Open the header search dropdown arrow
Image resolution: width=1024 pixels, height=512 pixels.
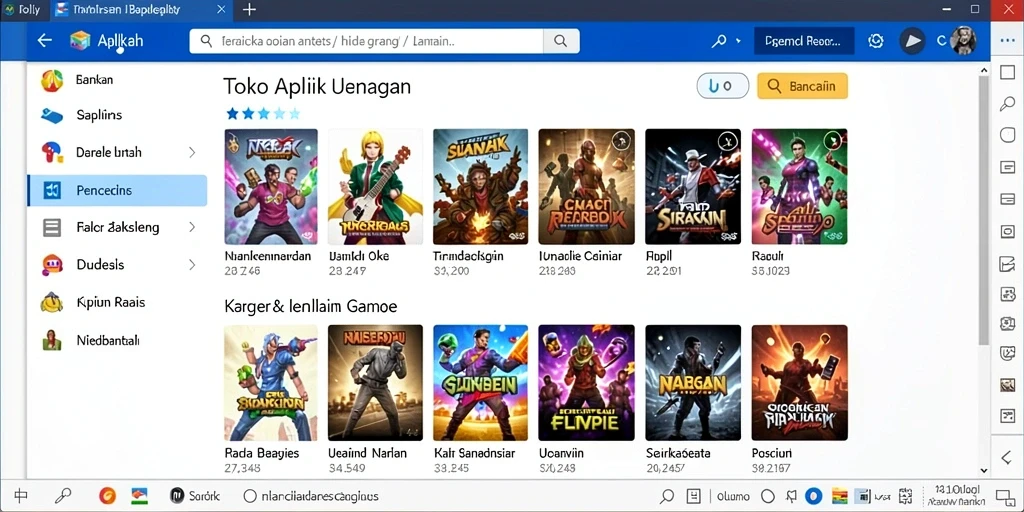point(739,41)
